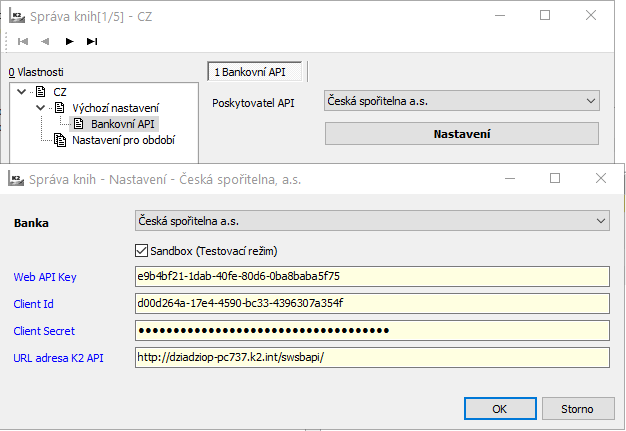626x431 pixels.
Task: Click document icon beside Výchozí nastavení
Action: coord(59,108)
